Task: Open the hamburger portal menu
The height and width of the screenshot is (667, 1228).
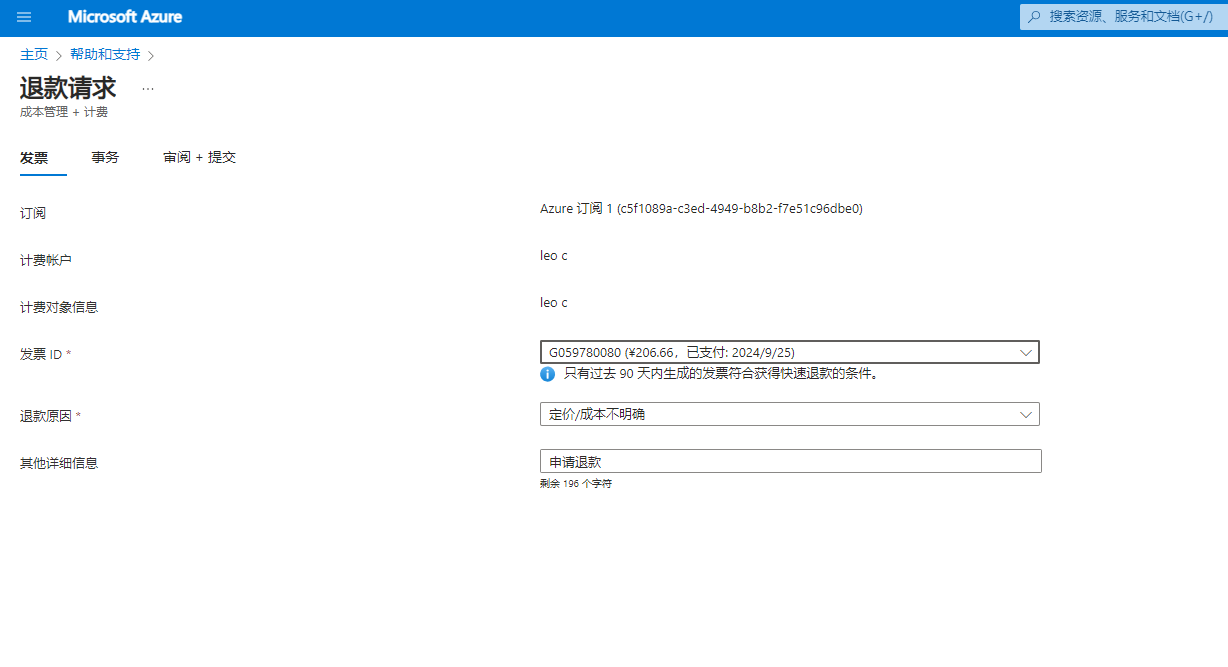Action: 24,17
